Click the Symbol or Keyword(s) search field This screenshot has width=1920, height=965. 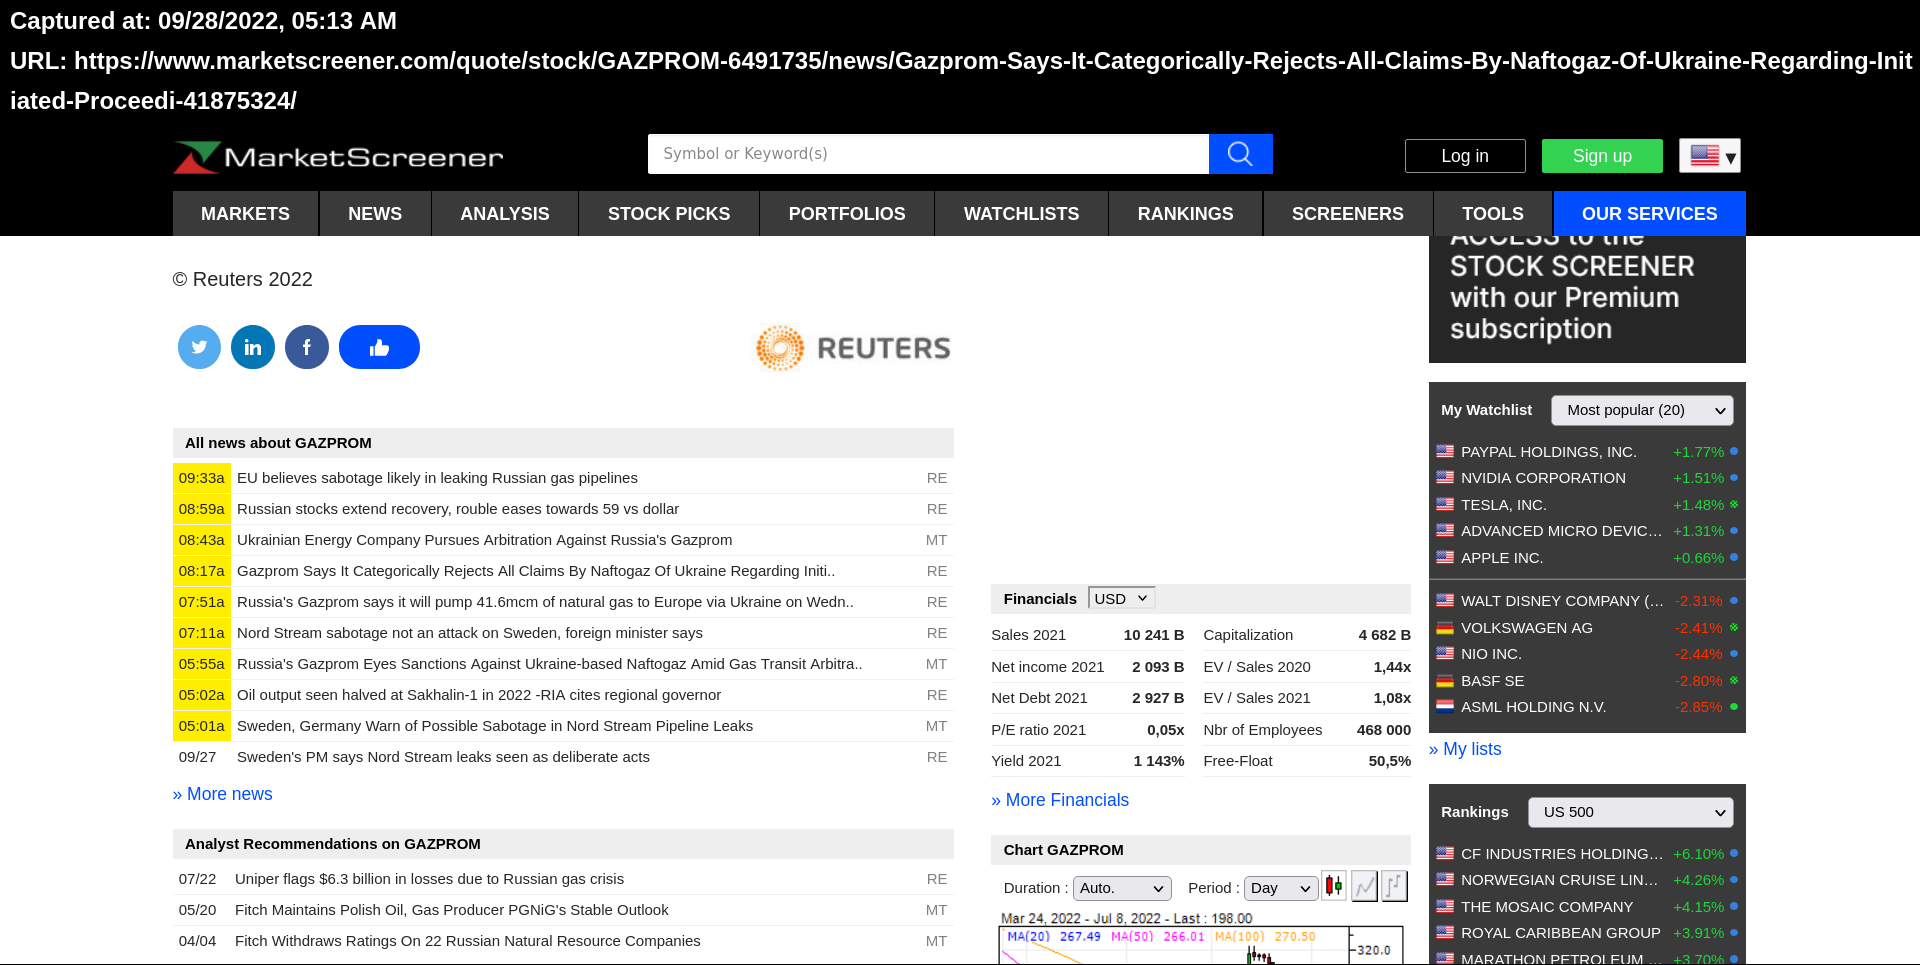click(928, 154)
